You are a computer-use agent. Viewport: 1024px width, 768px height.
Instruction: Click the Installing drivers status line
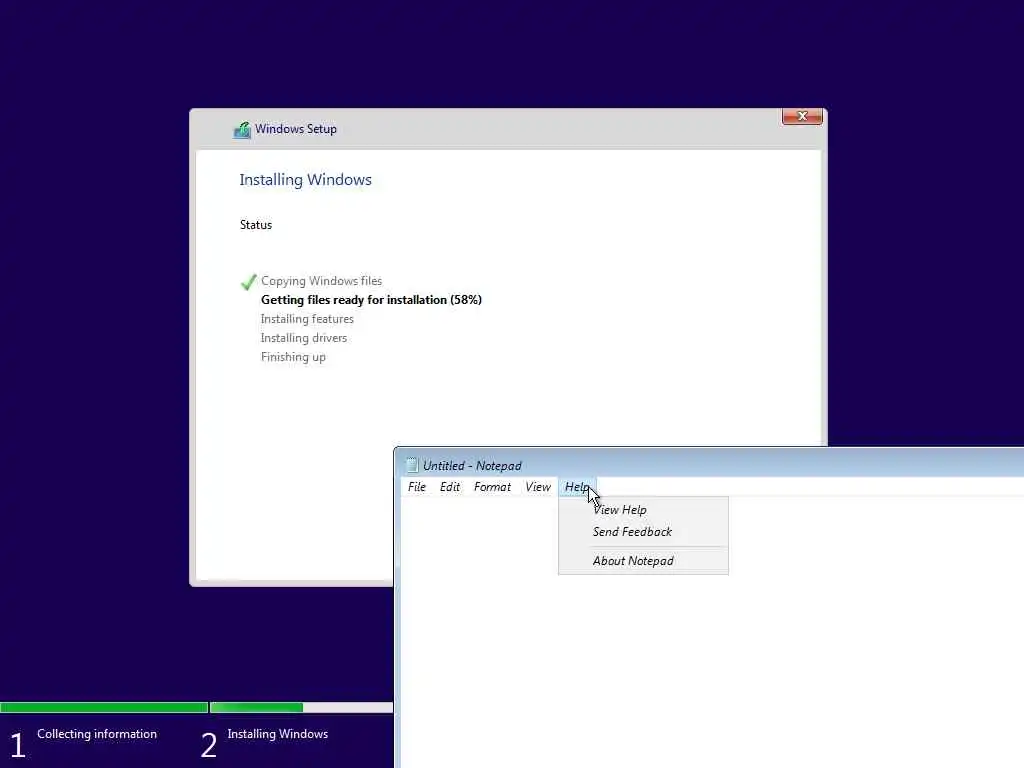(304, 338)
